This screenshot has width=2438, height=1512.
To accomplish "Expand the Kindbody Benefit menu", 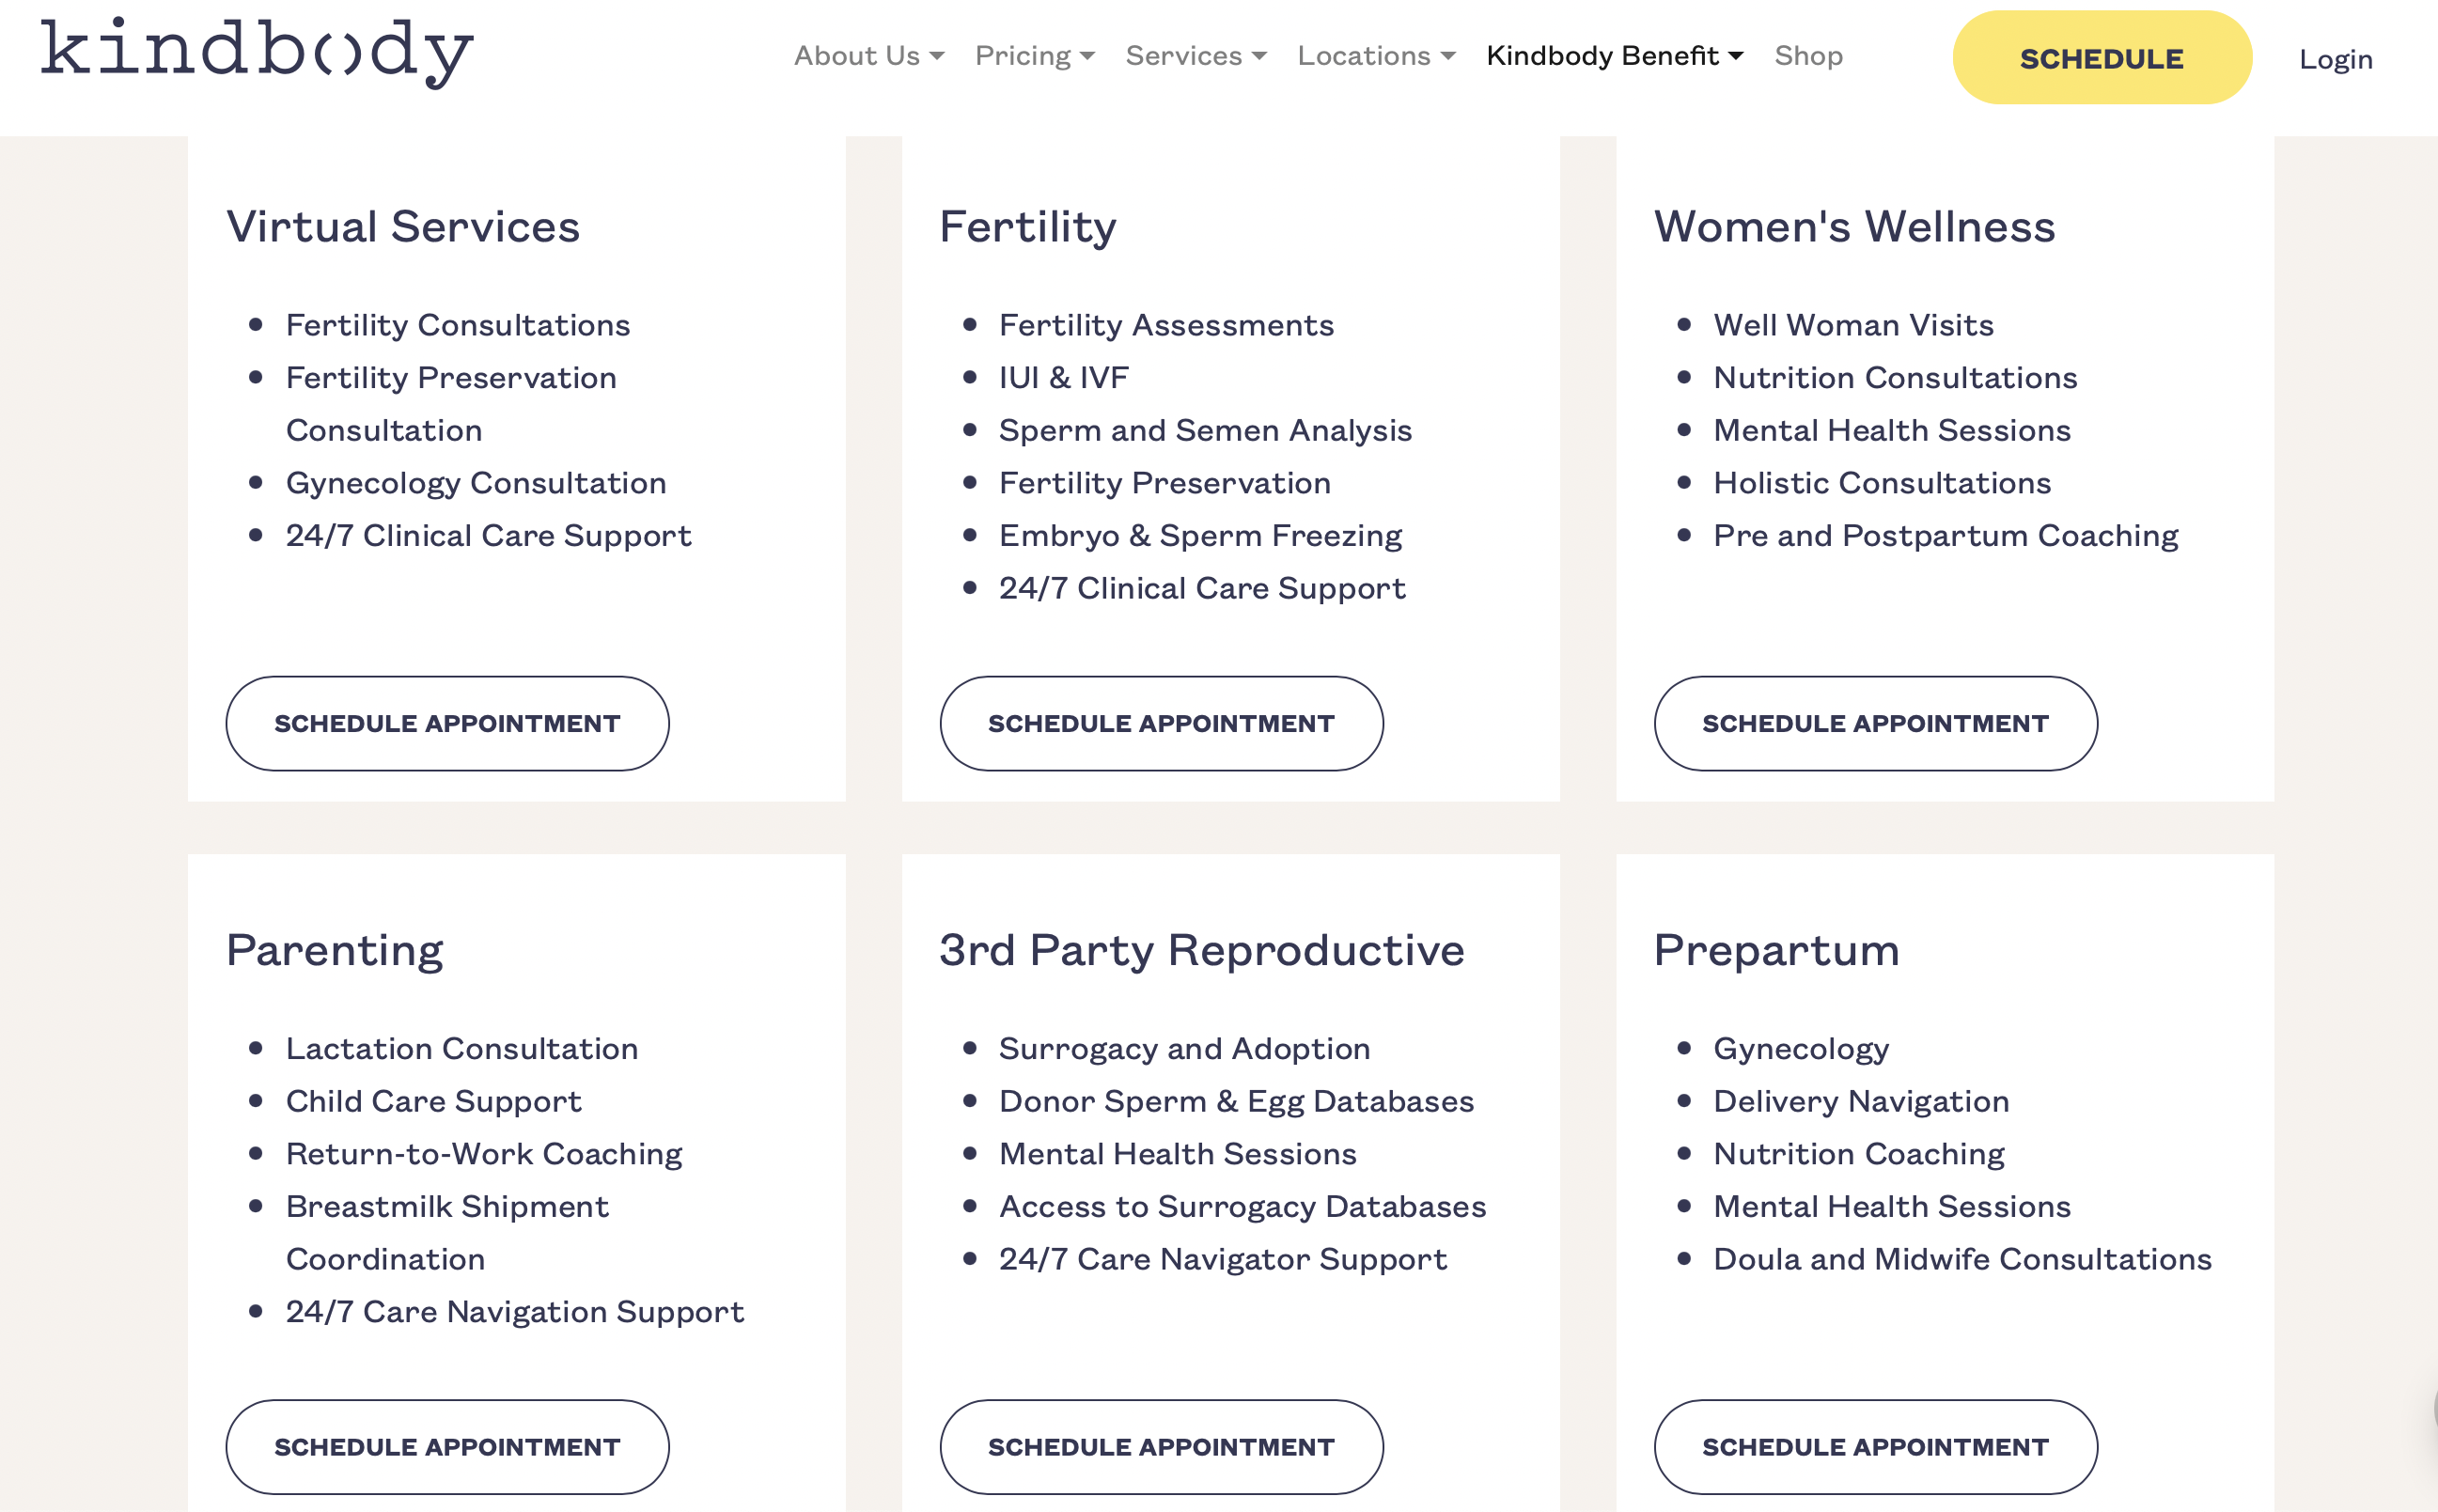I will (1614, 56).
